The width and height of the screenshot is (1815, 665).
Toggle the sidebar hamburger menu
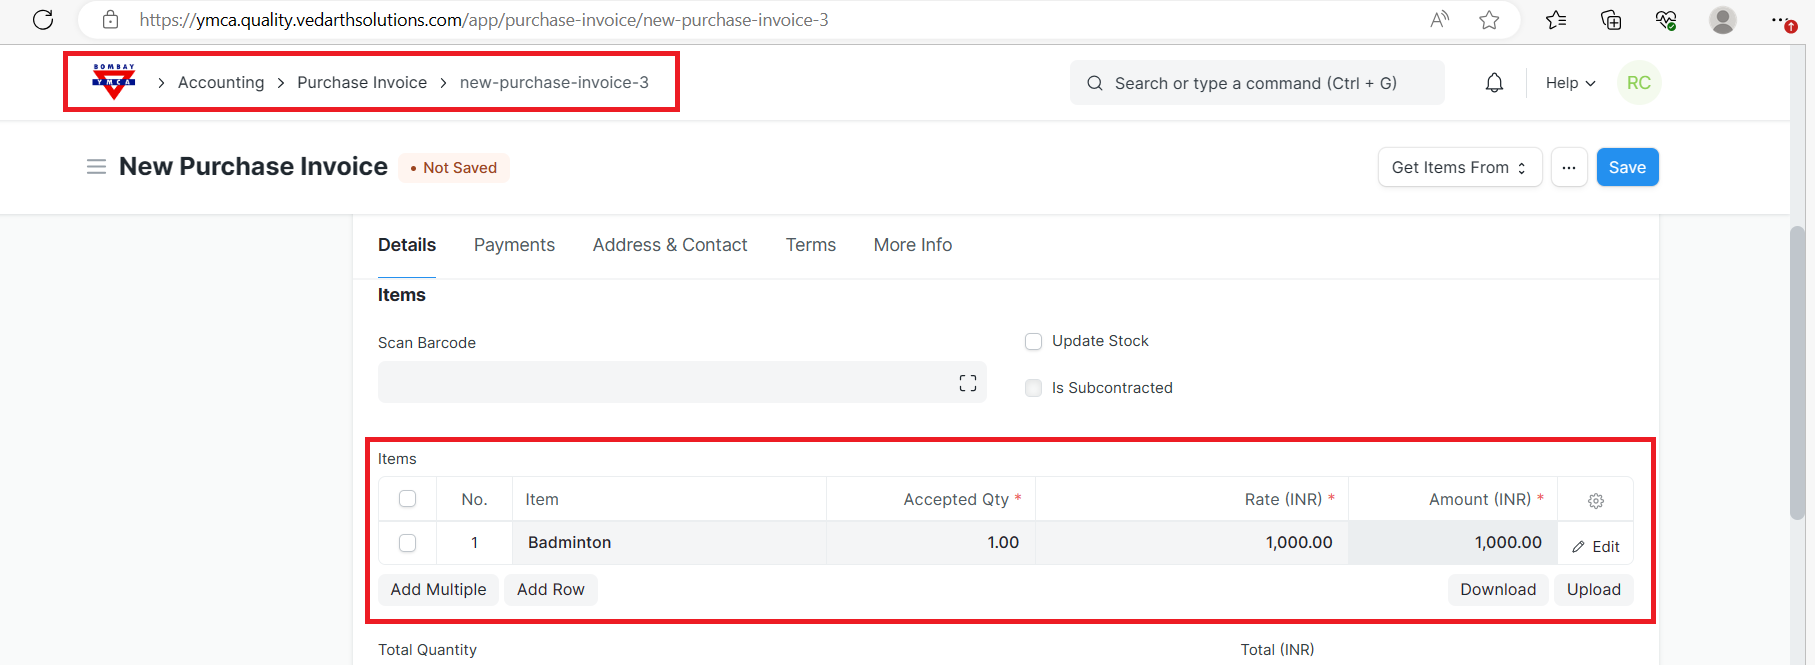click(x=96, y=167)
